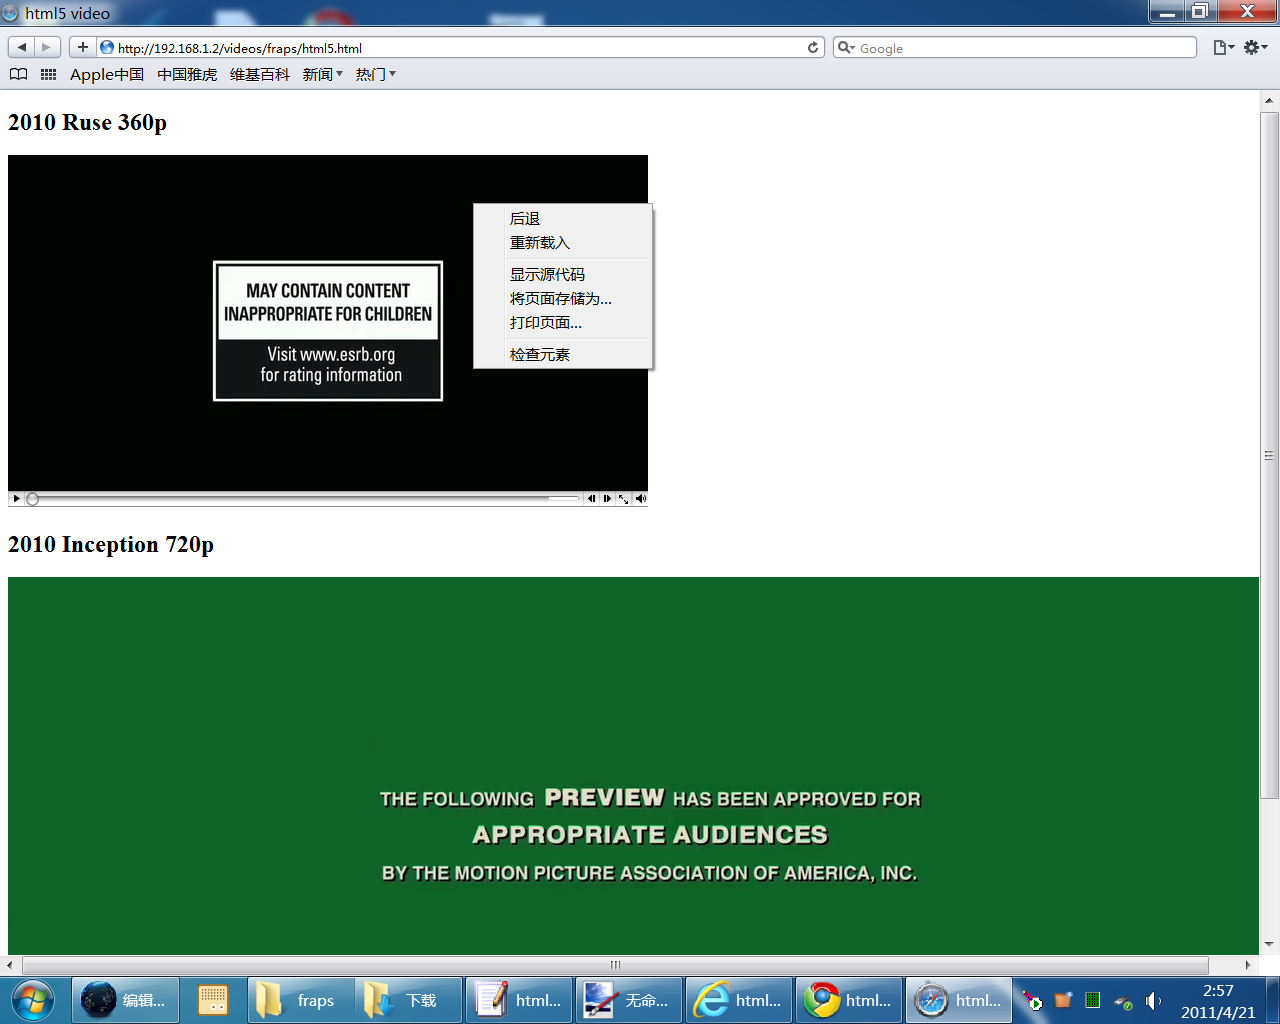Open the system tray volume icon
Viewport: 1280px width, 1024px height.
coord(1153,1001)
